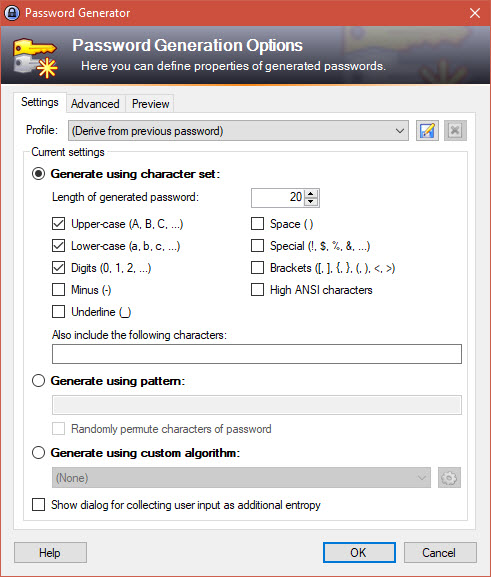Enable the Underline checkbox
The height and width of the screenshot is (577, 491).
click(59, 312)
